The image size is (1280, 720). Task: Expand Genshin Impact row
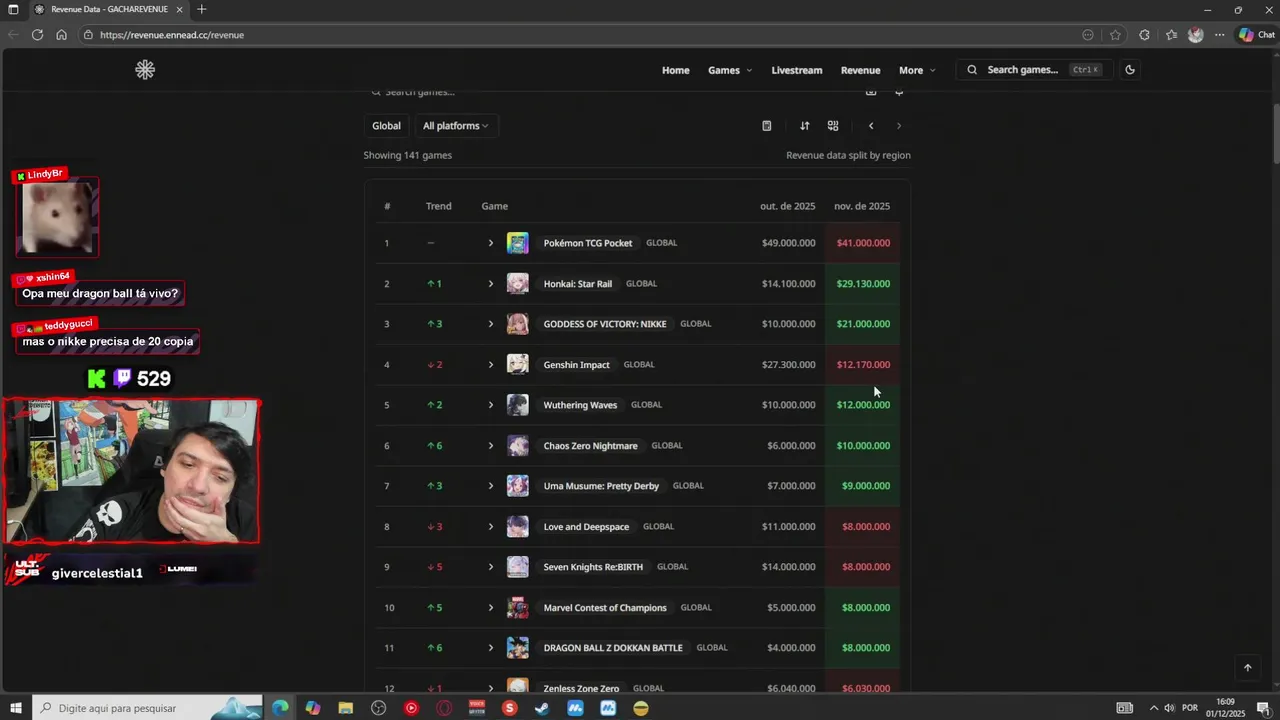(490, 365)
